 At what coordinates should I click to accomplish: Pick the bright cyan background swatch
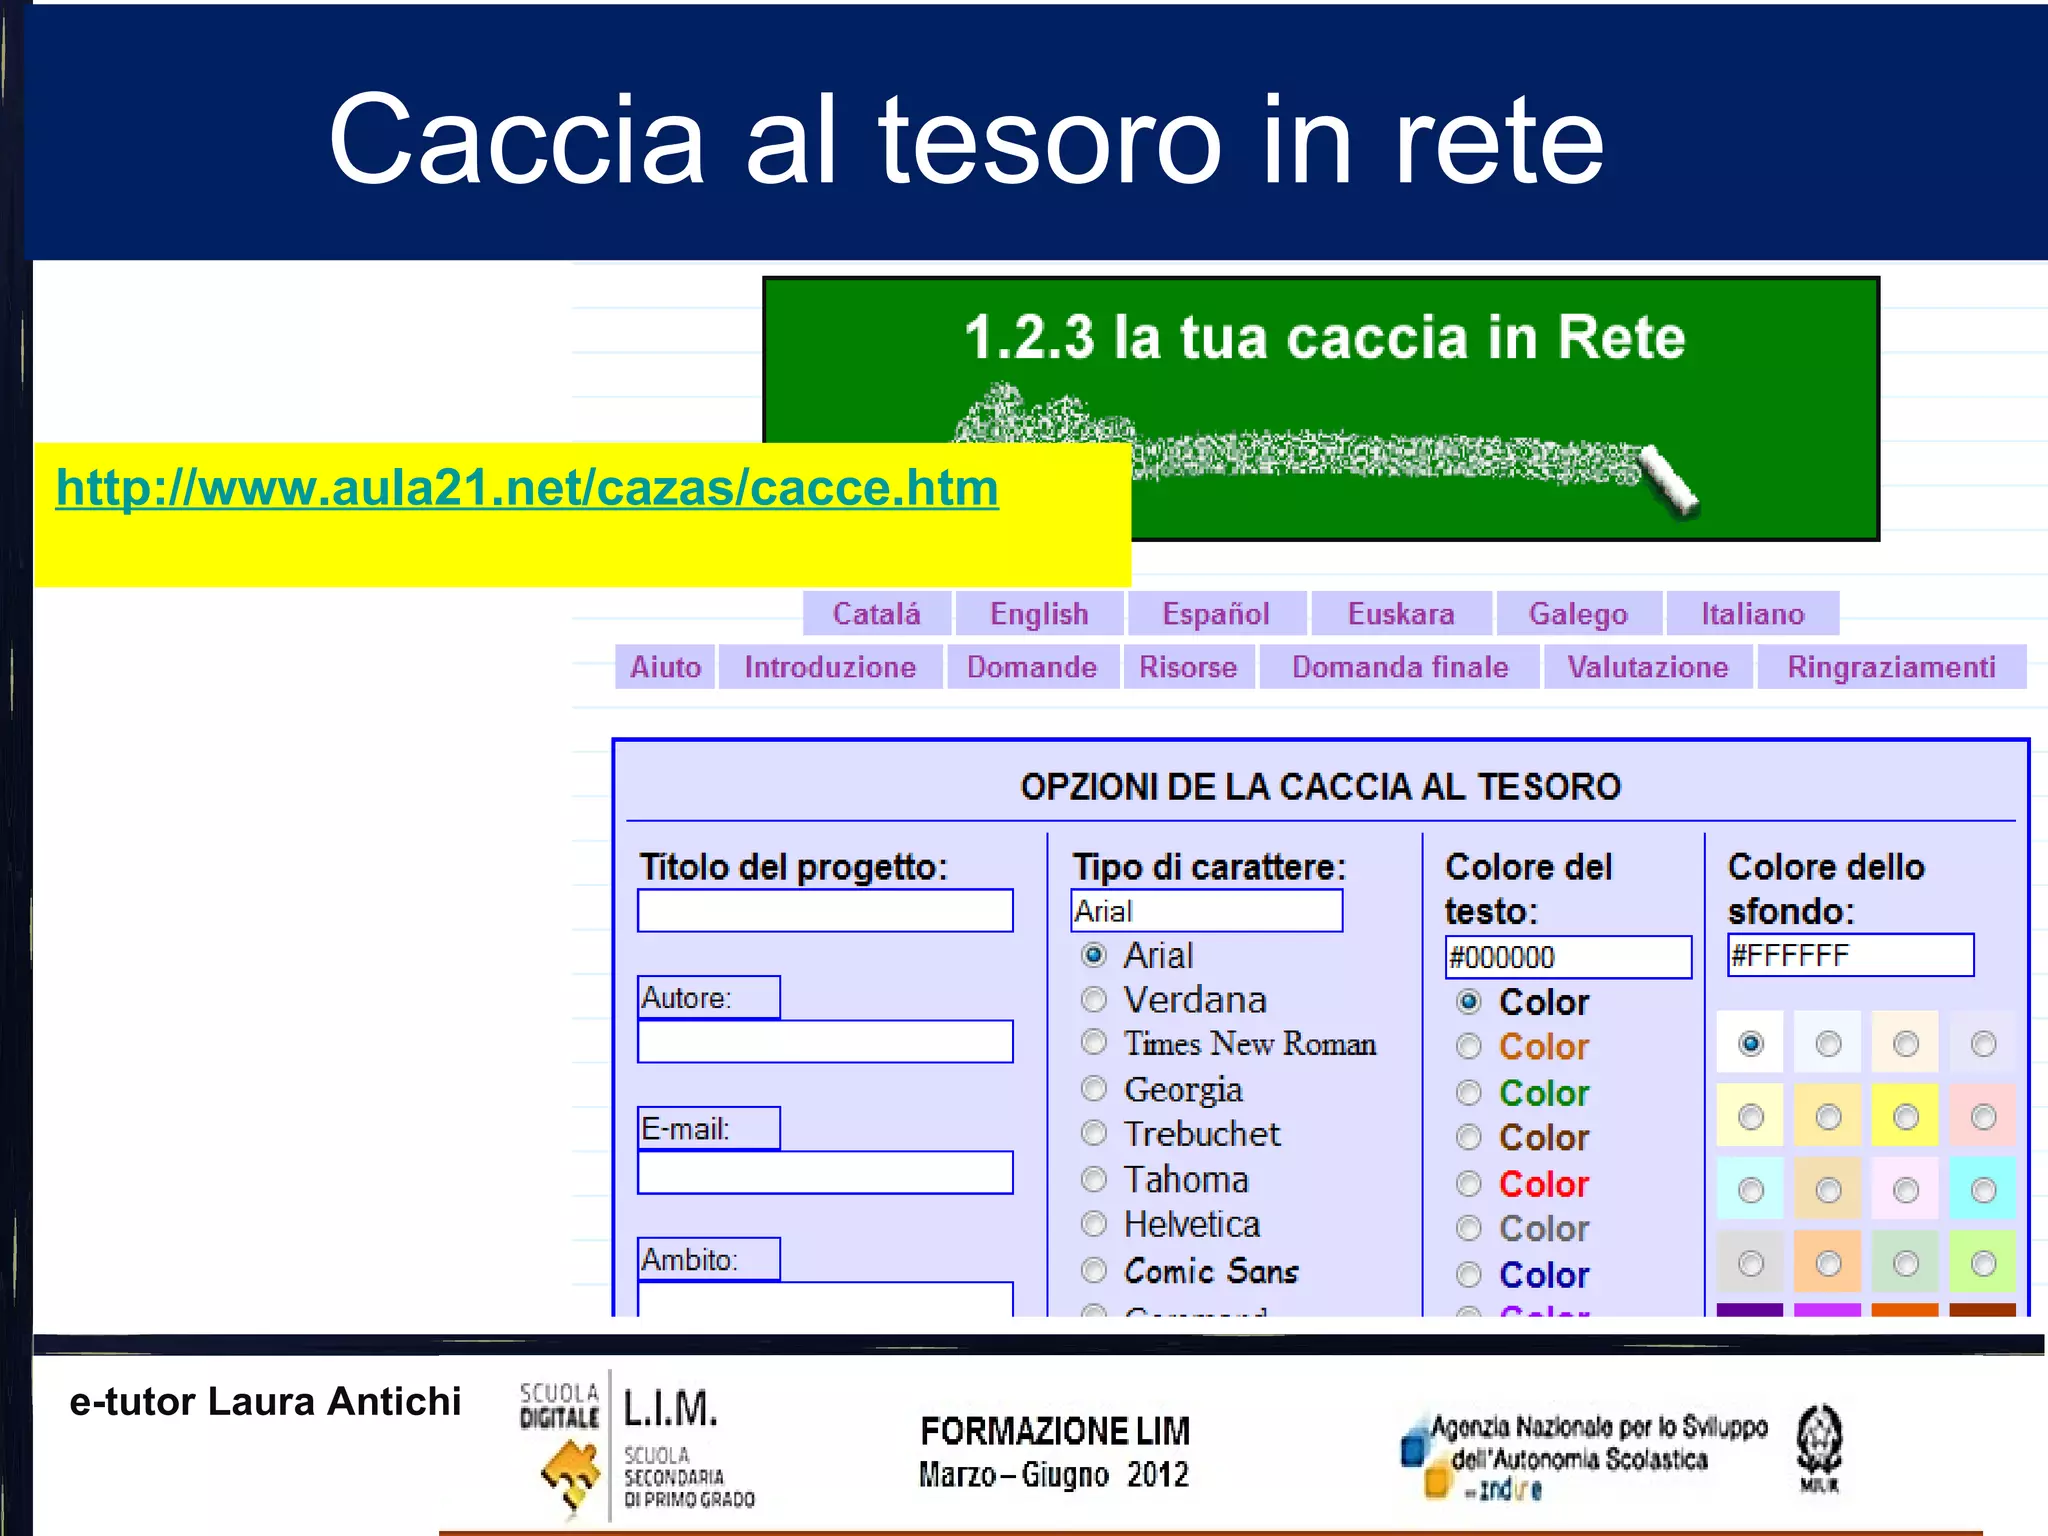(x=1983, y=1189)
